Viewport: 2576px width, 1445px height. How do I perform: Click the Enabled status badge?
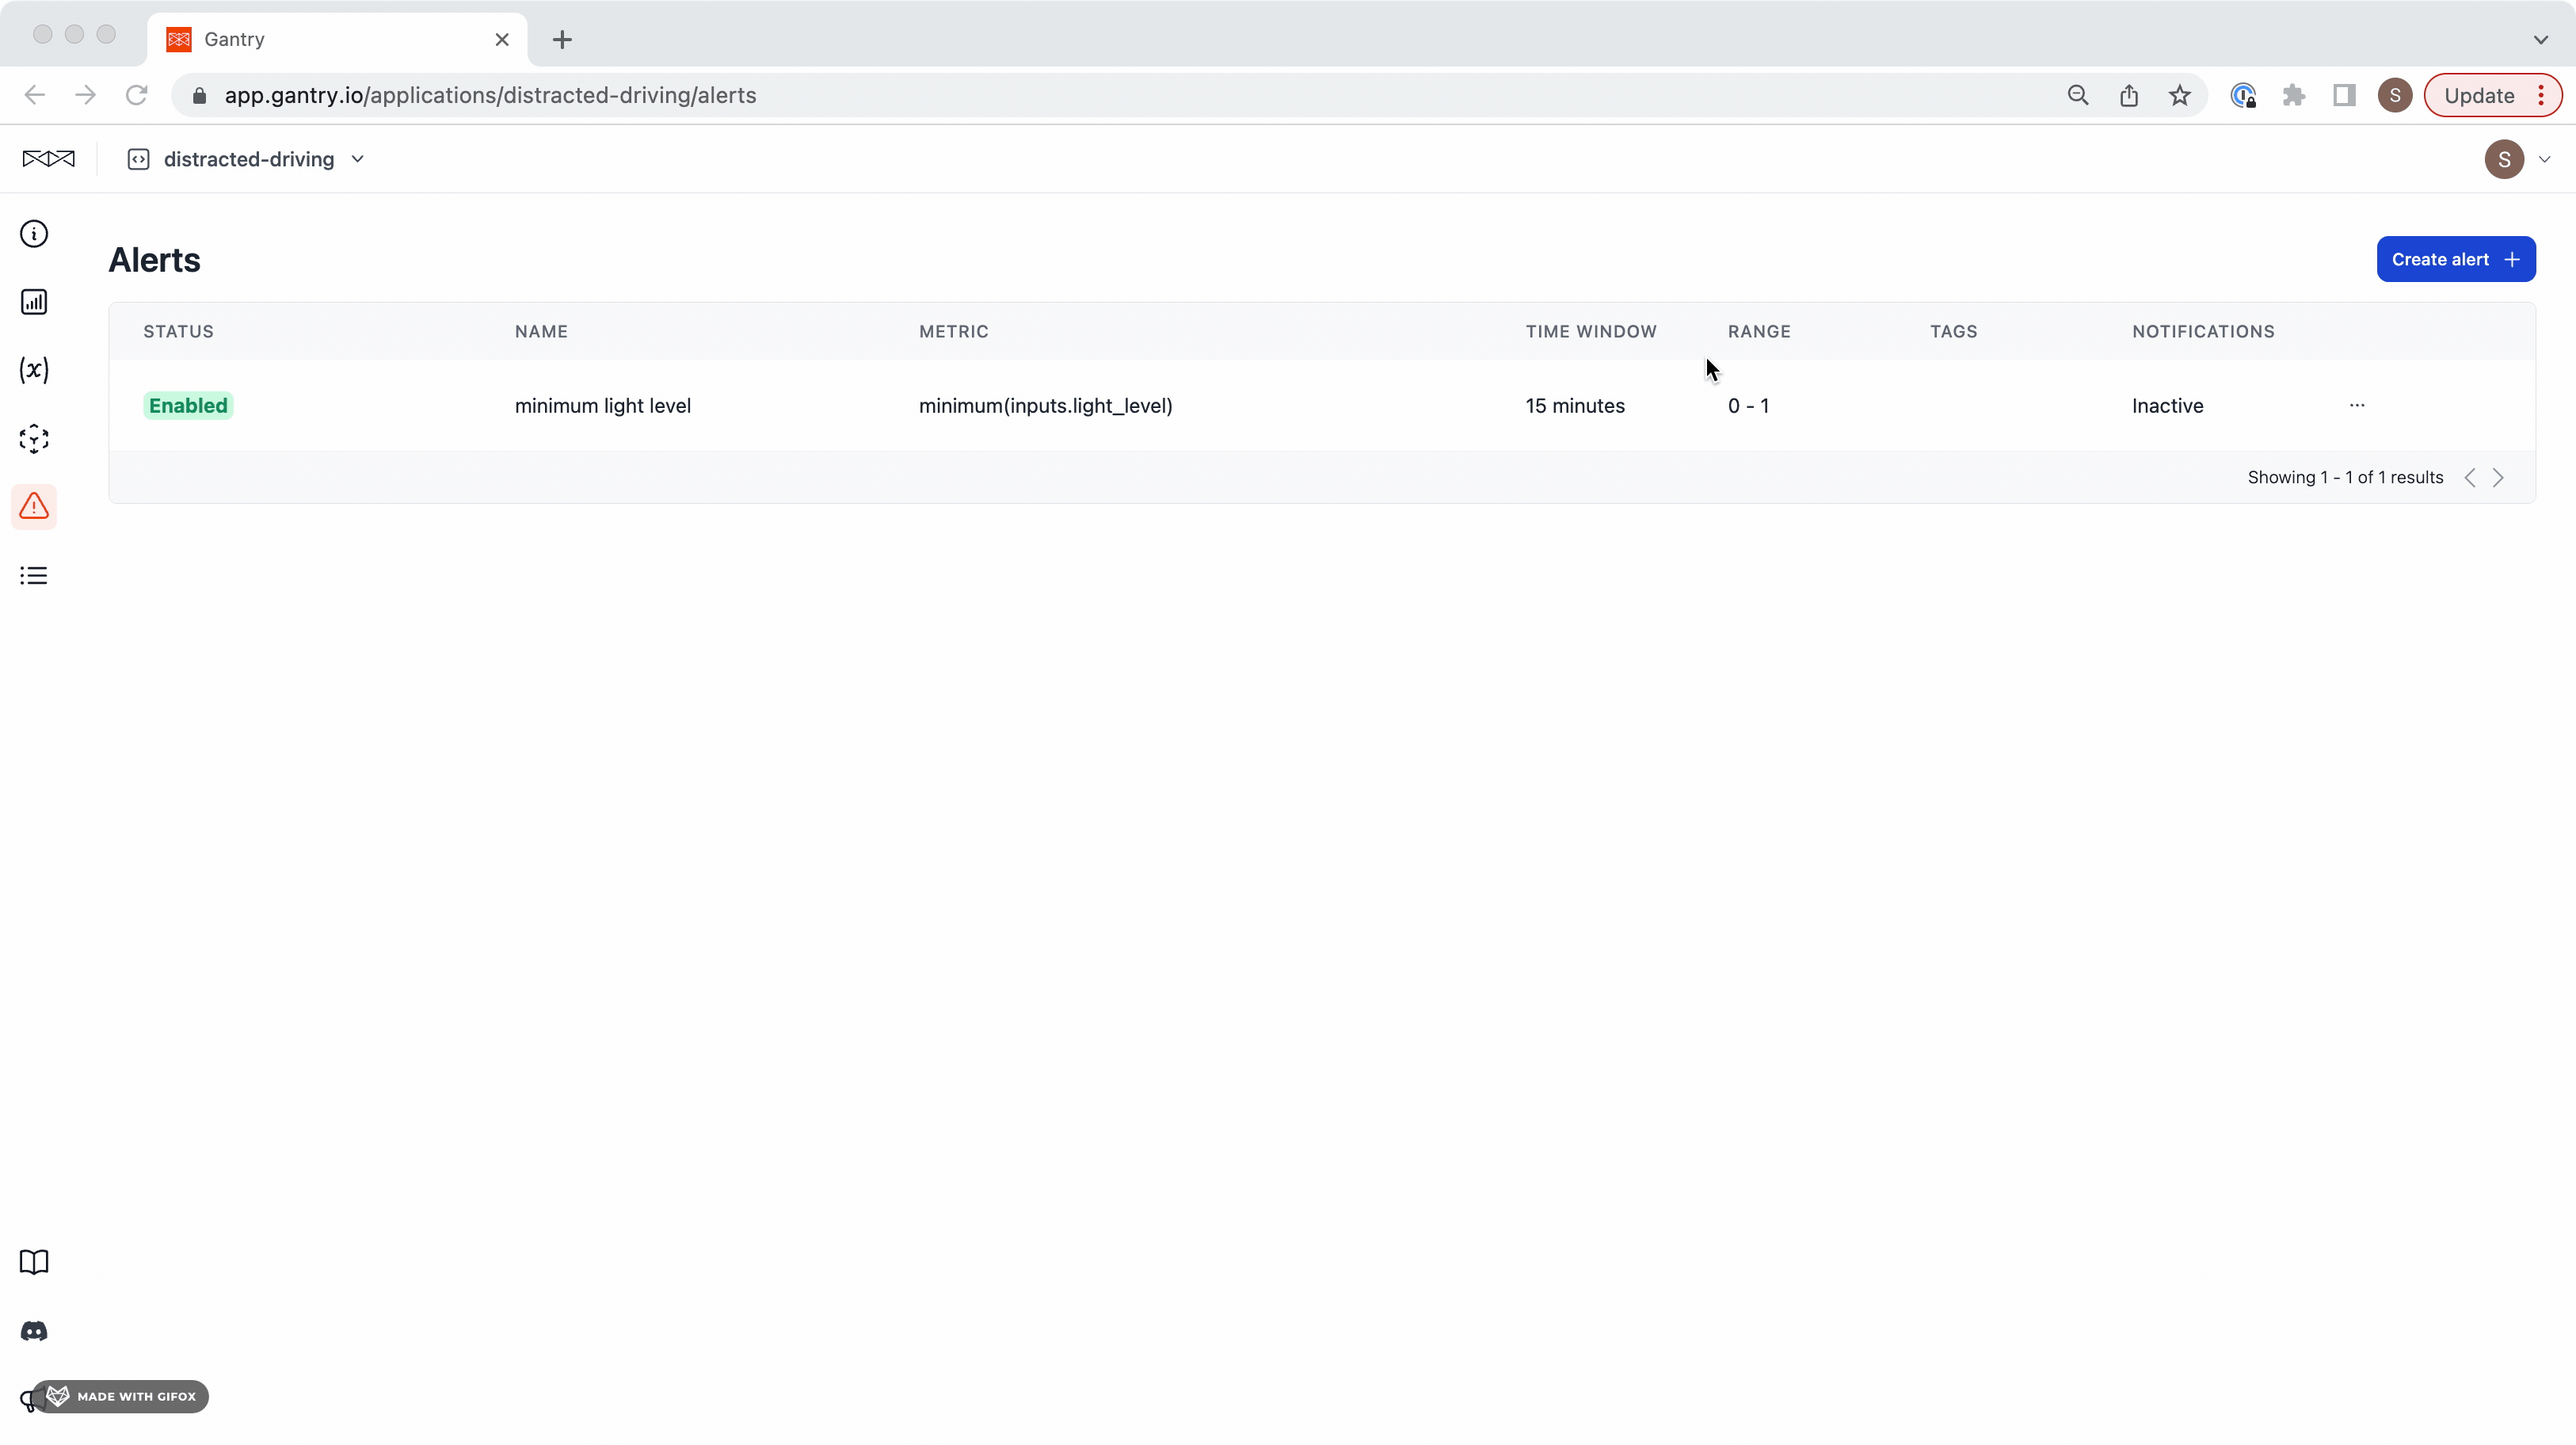click(x=188, y=406)
